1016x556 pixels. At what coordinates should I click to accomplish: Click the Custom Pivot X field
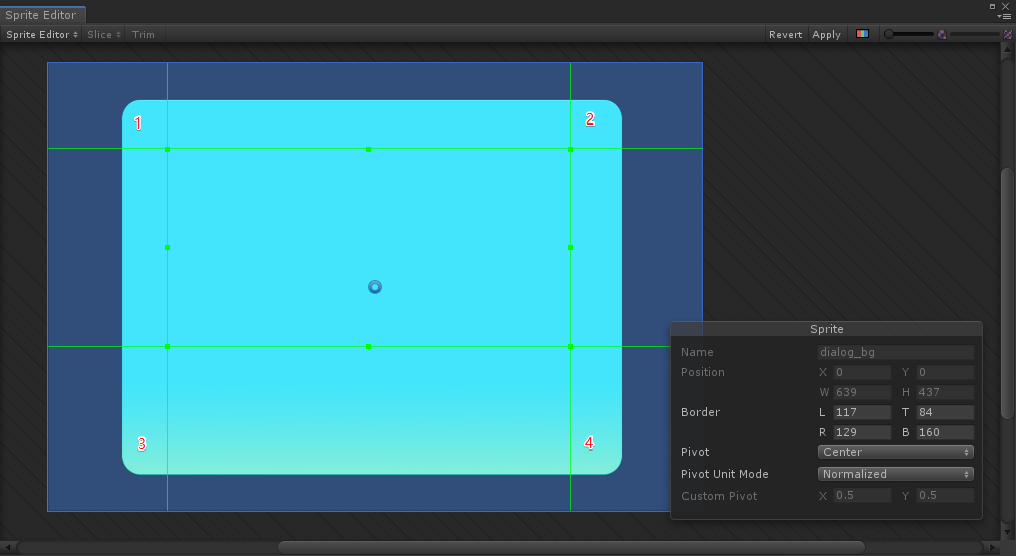pyautogui.click(x=862, y=495)
